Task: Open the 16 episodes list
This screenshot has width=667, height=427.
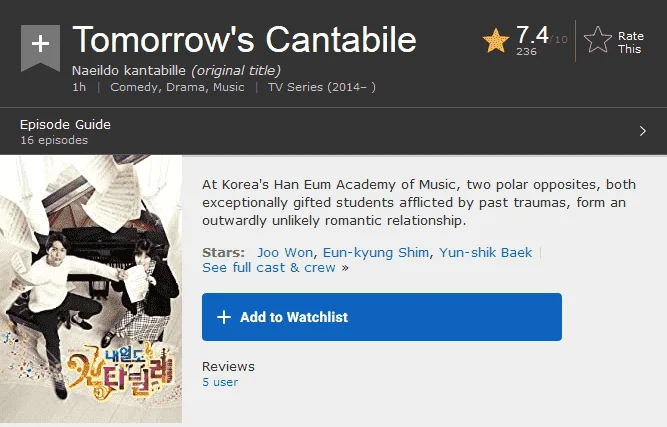Action: coord(54,140)
